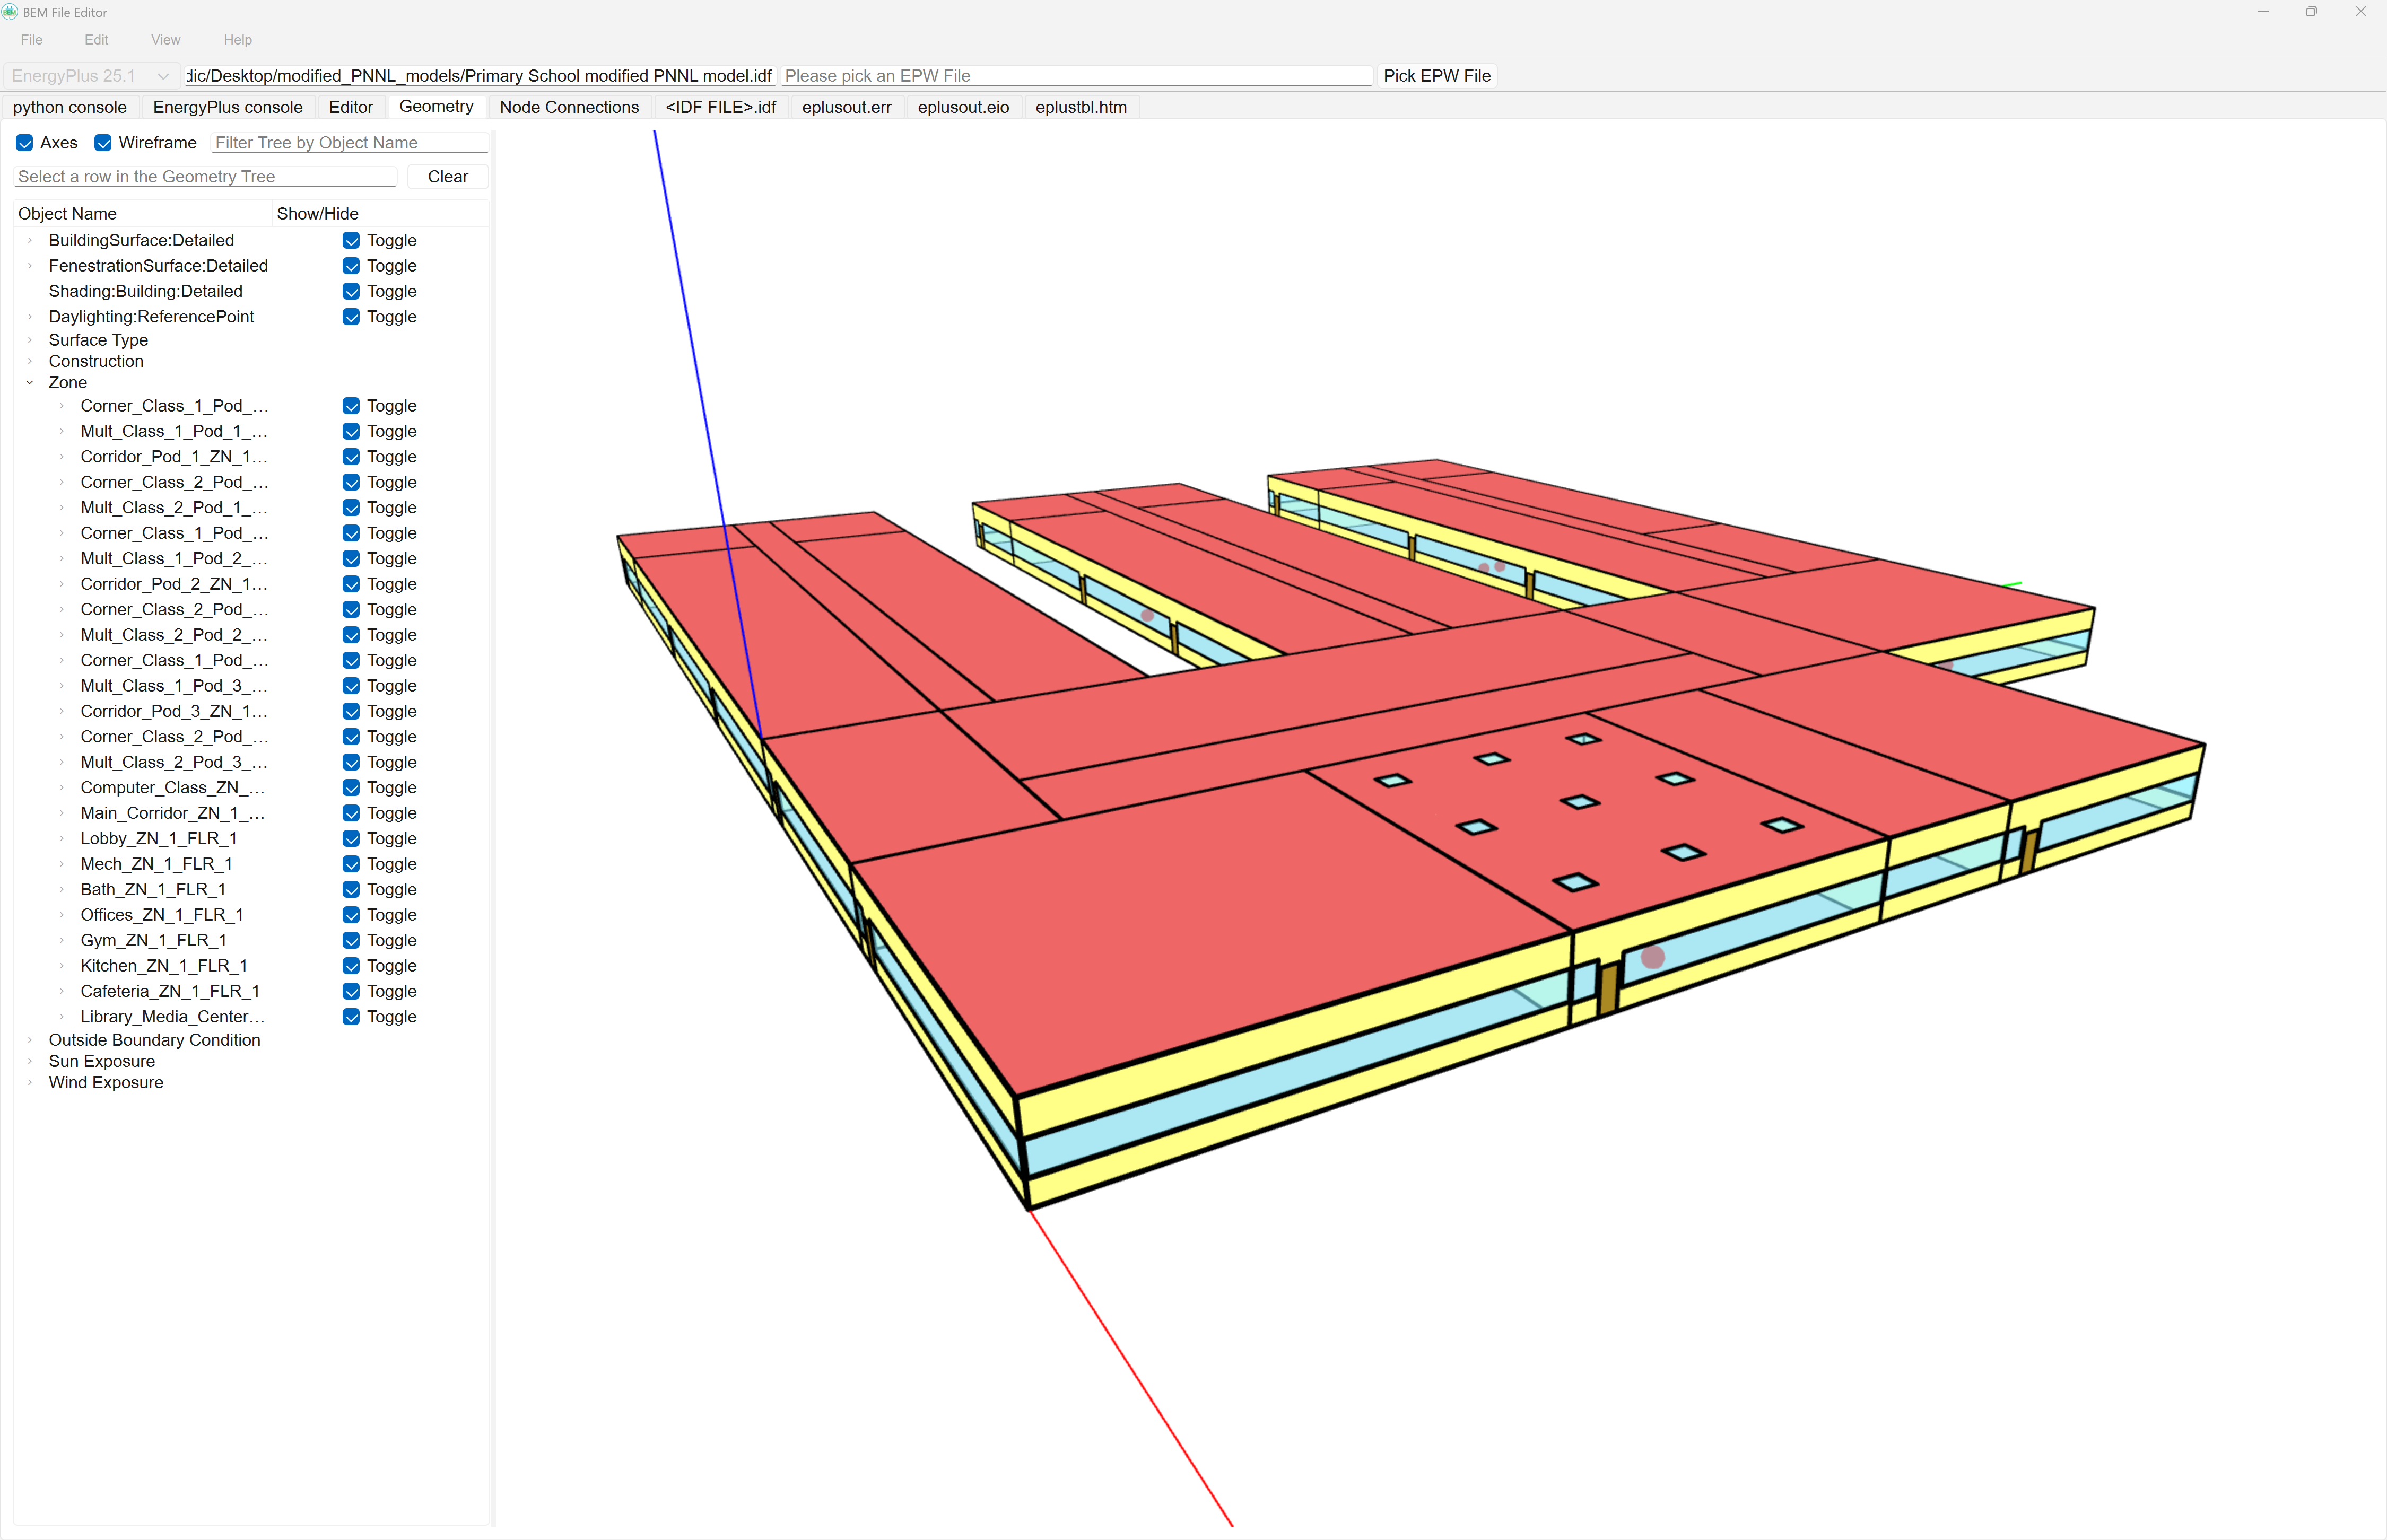Open the File menu
The width and height of the screenshot is (2387, 1540).
(32, 40)
